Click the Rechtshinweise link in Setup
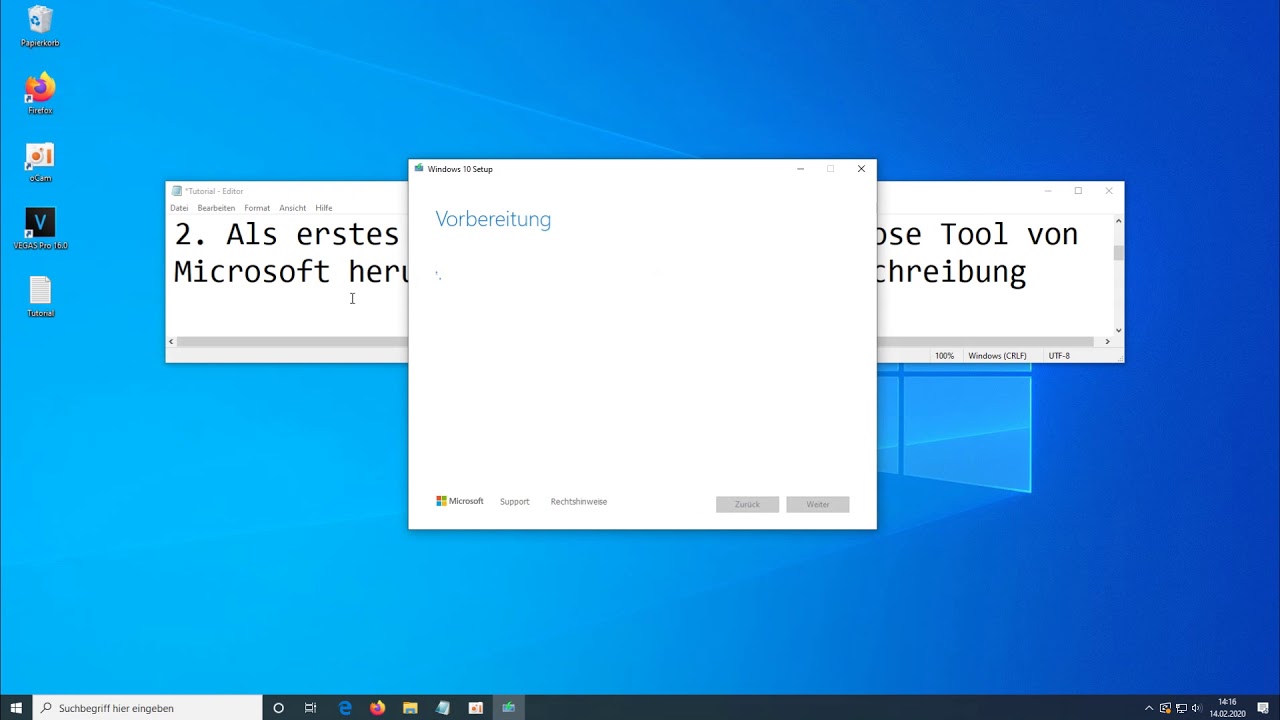 point(579,502)
